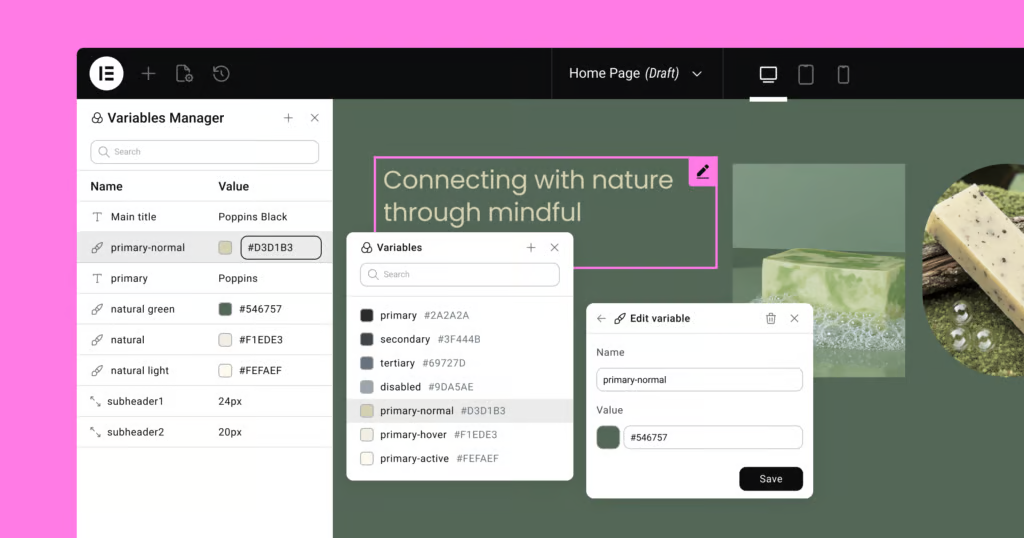This screenshot has width=1024, height=538.
Task: Open the document settings icon in top bar
Action: pos(184,73)
